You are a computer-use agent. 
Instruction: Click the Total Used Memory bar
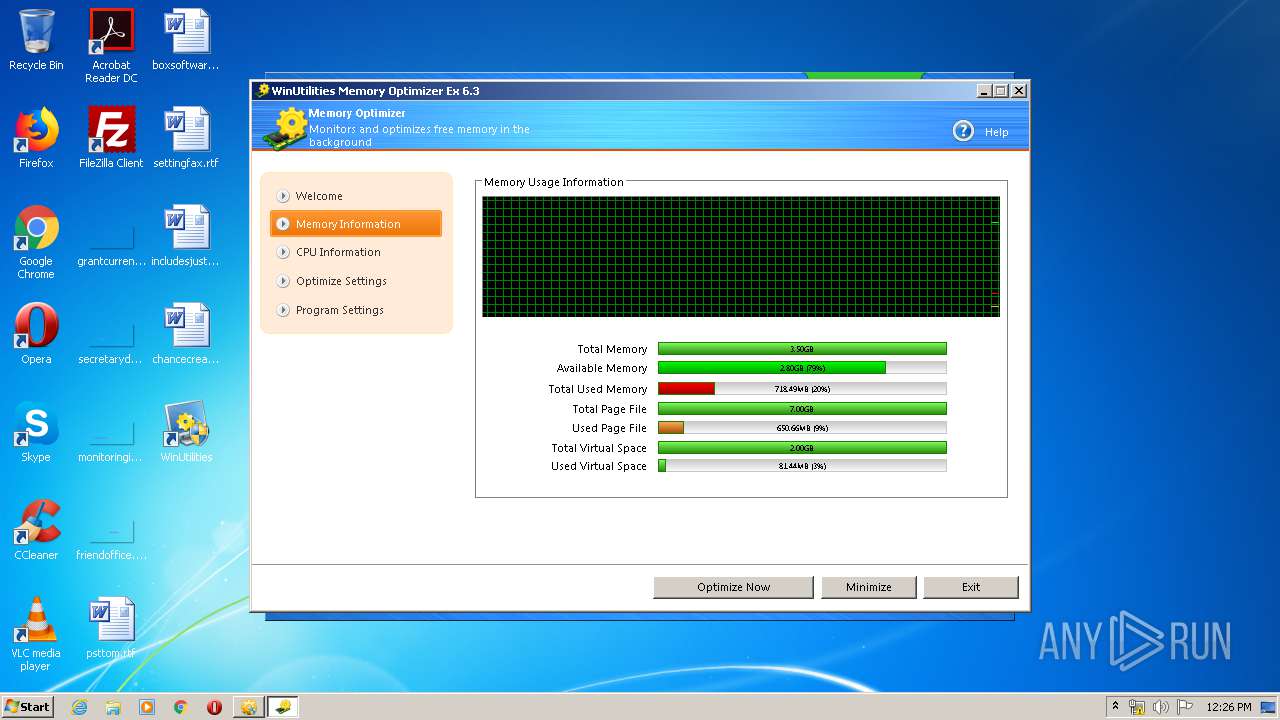(802, 389)
